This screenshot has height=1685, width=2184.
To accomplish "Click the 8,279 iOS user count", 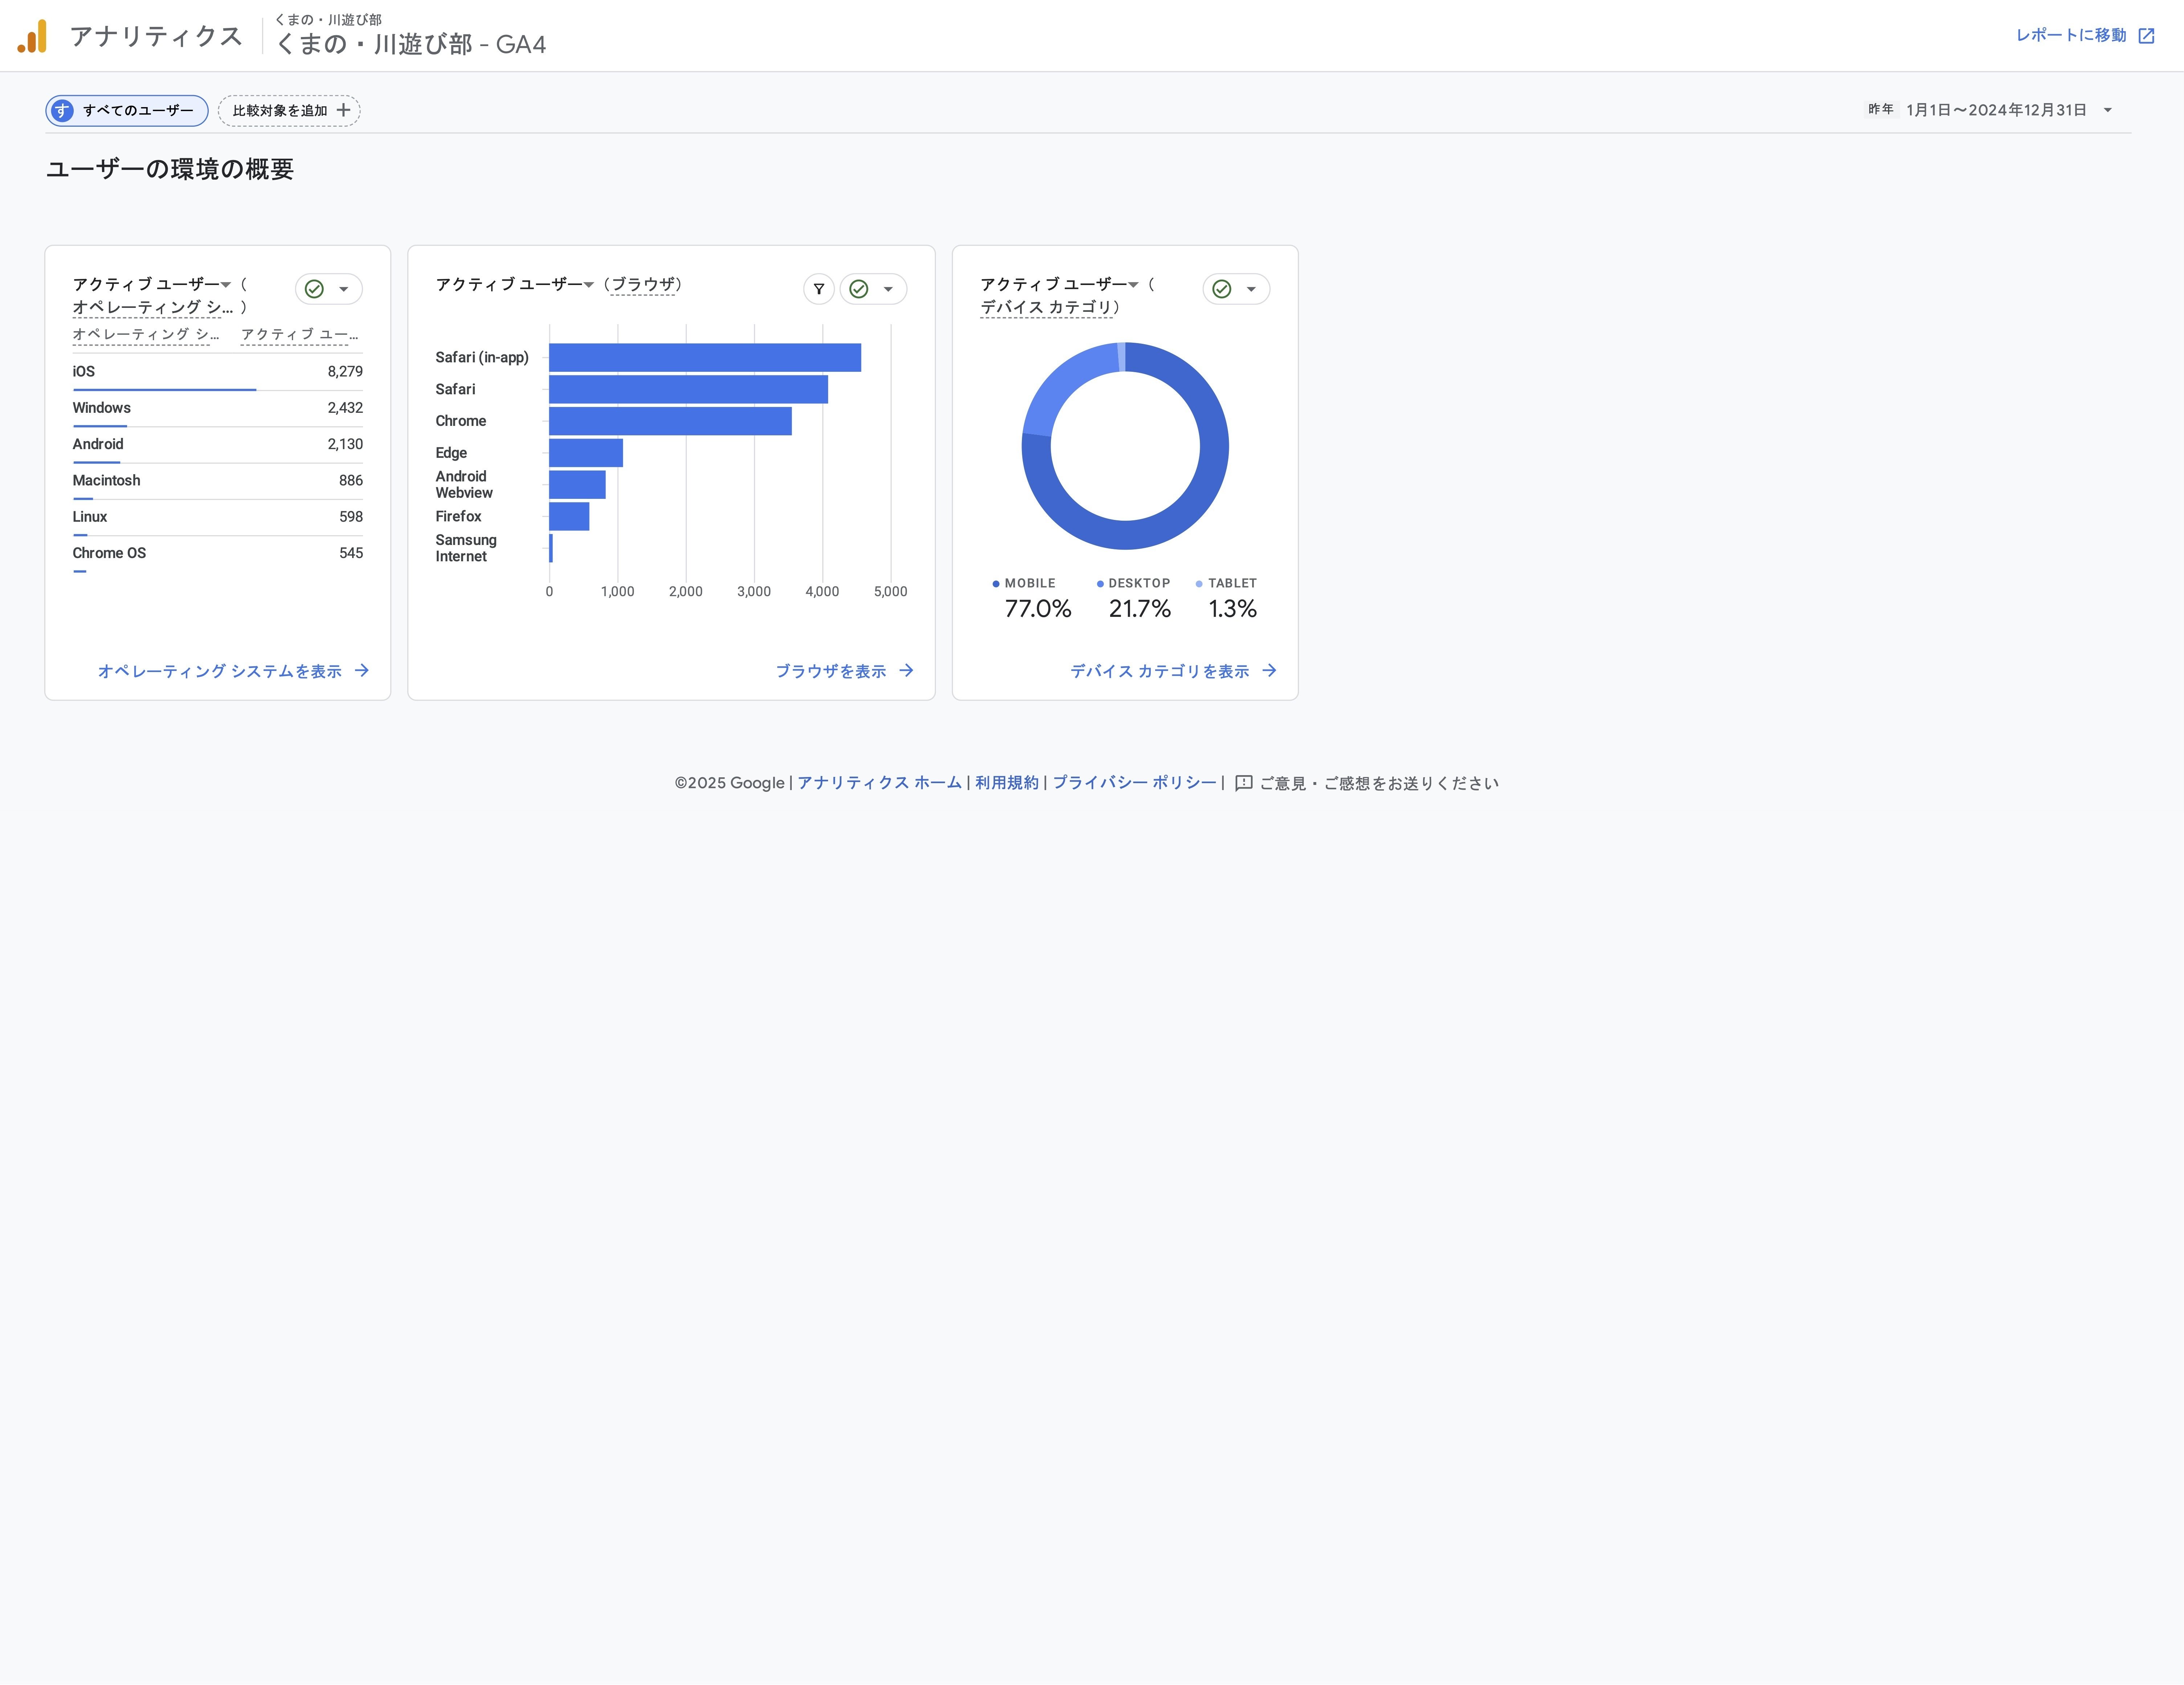I will [345, 372].
